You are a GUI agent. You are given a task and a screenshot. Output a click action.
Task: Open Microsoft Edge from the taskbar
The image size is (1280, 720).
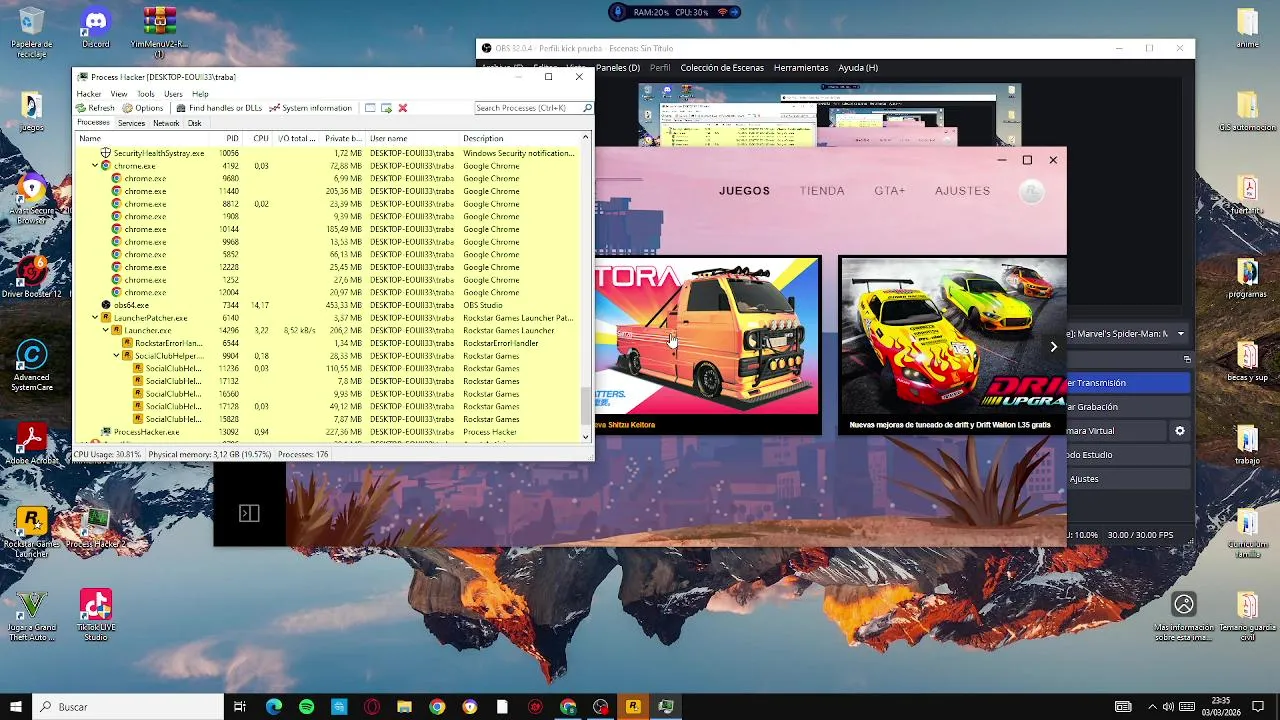coord(274,707)
